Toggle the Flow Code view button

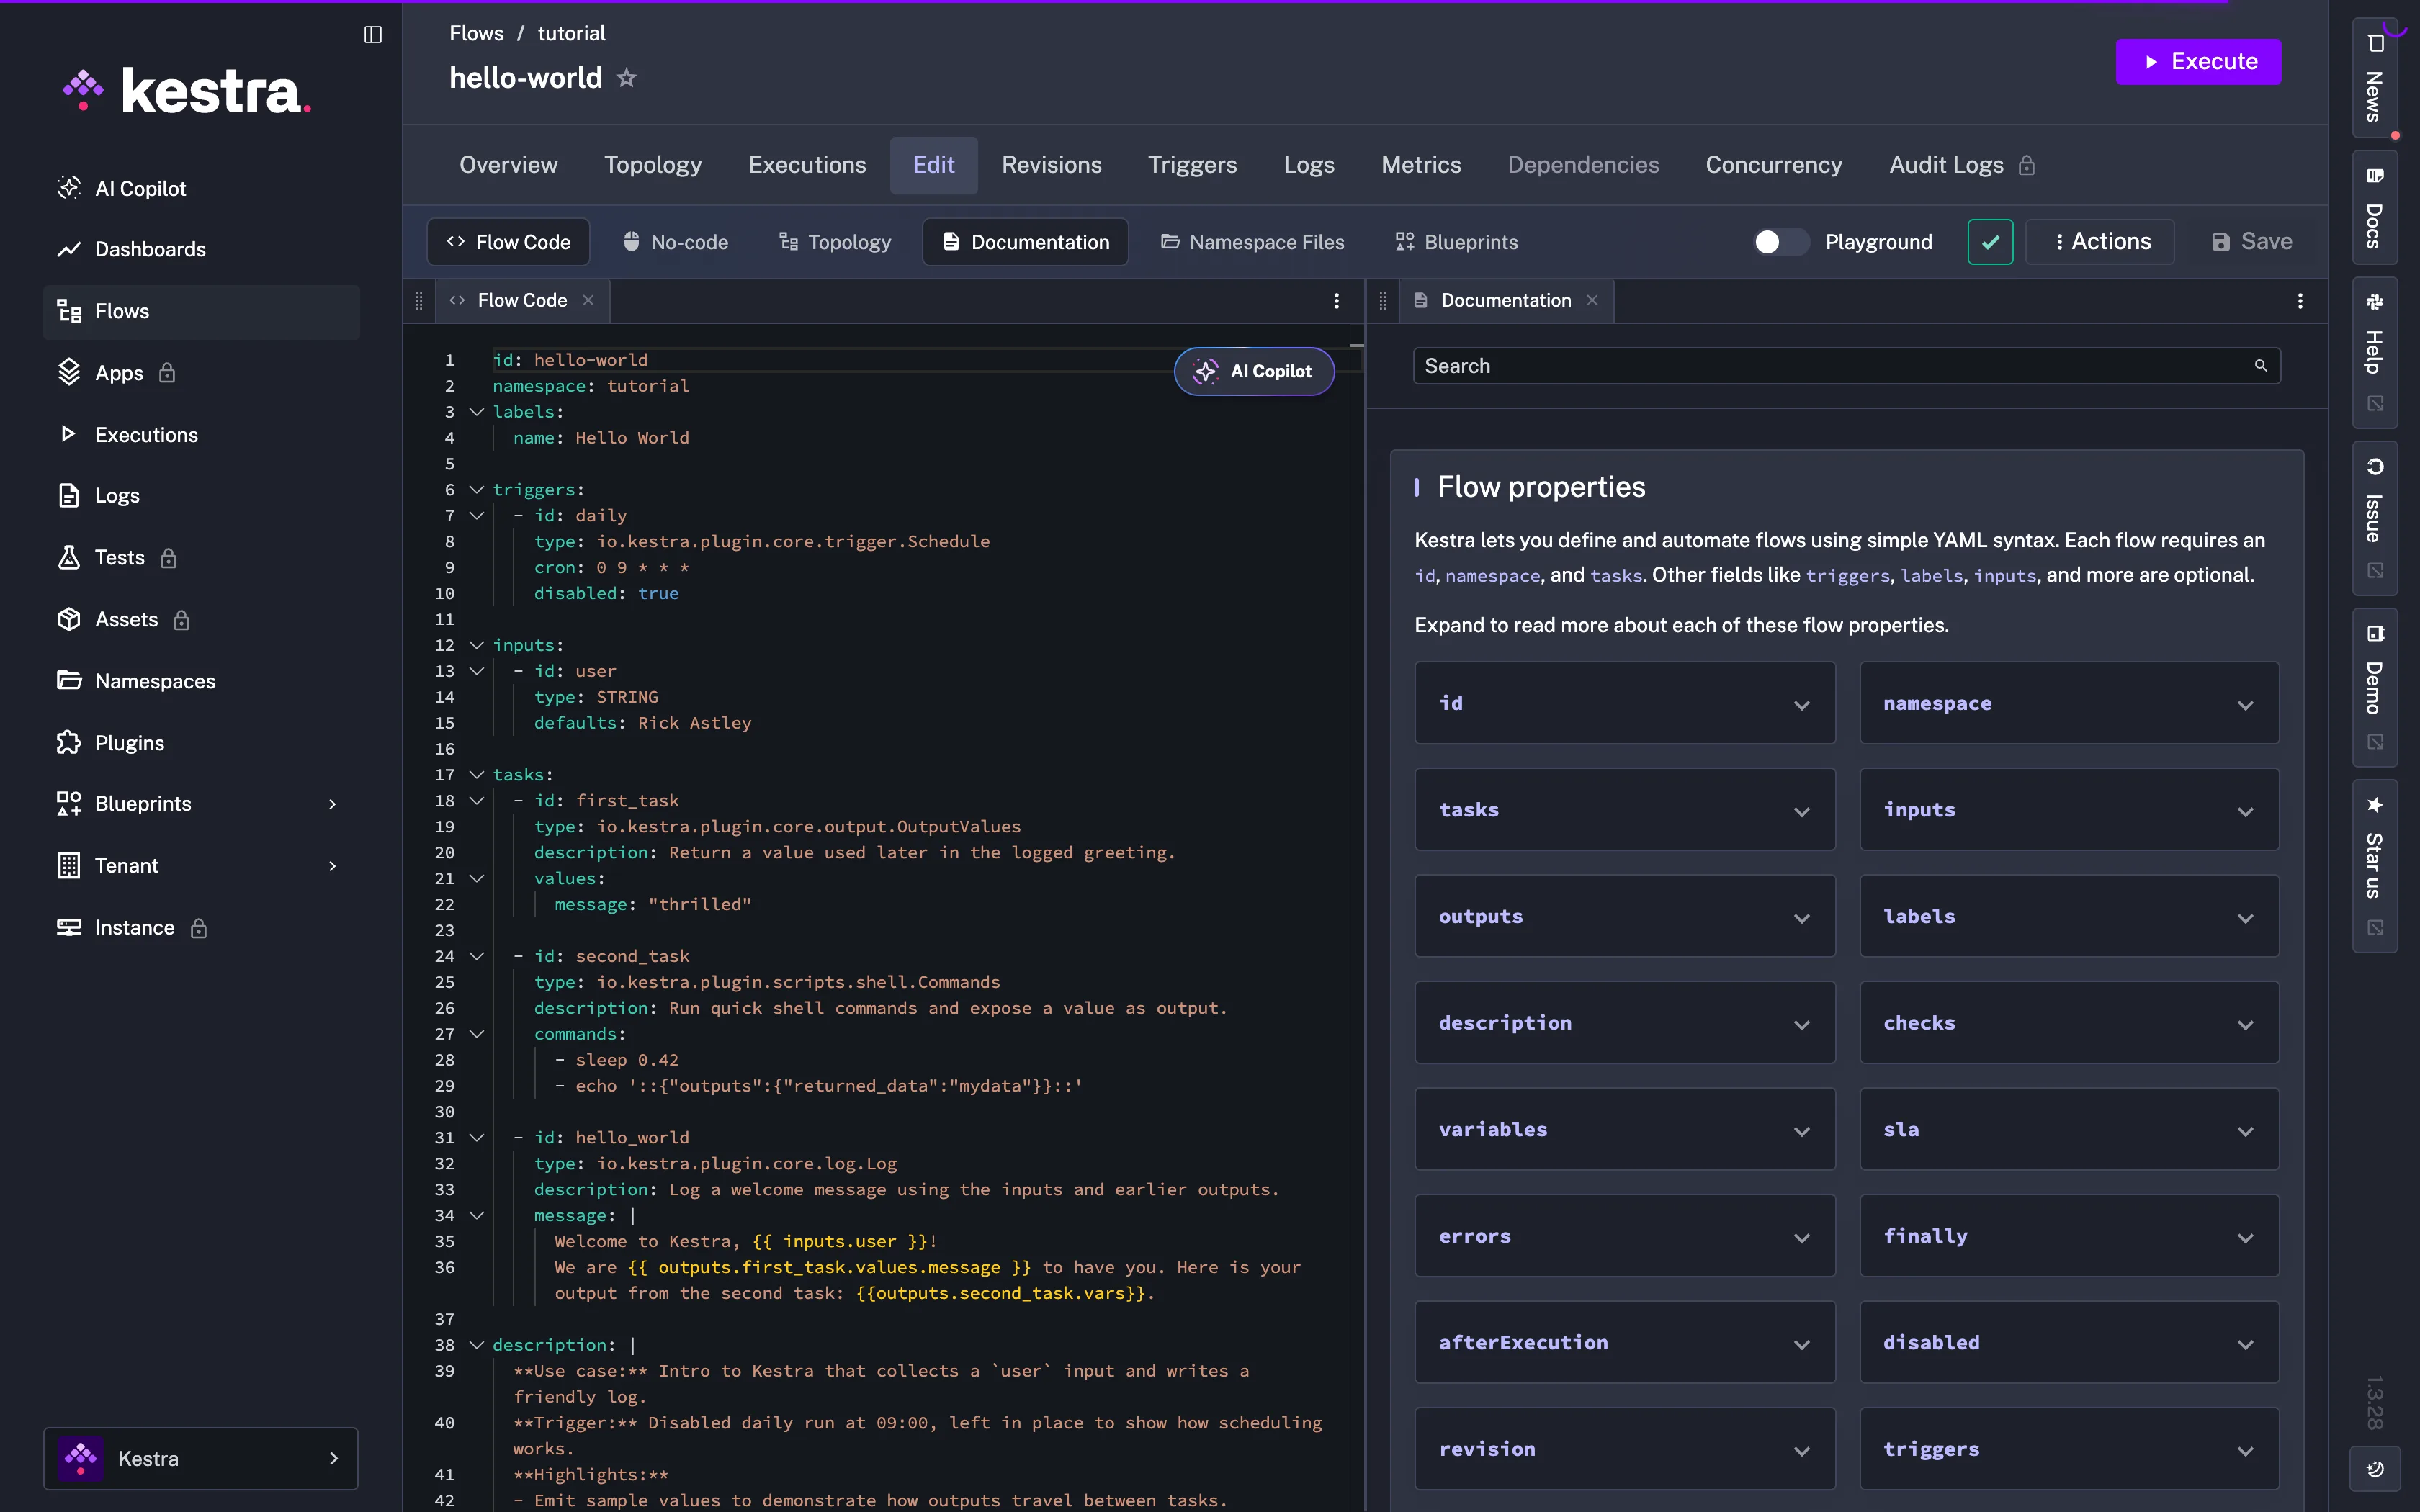pyautogui.click(x=509, y=242)
